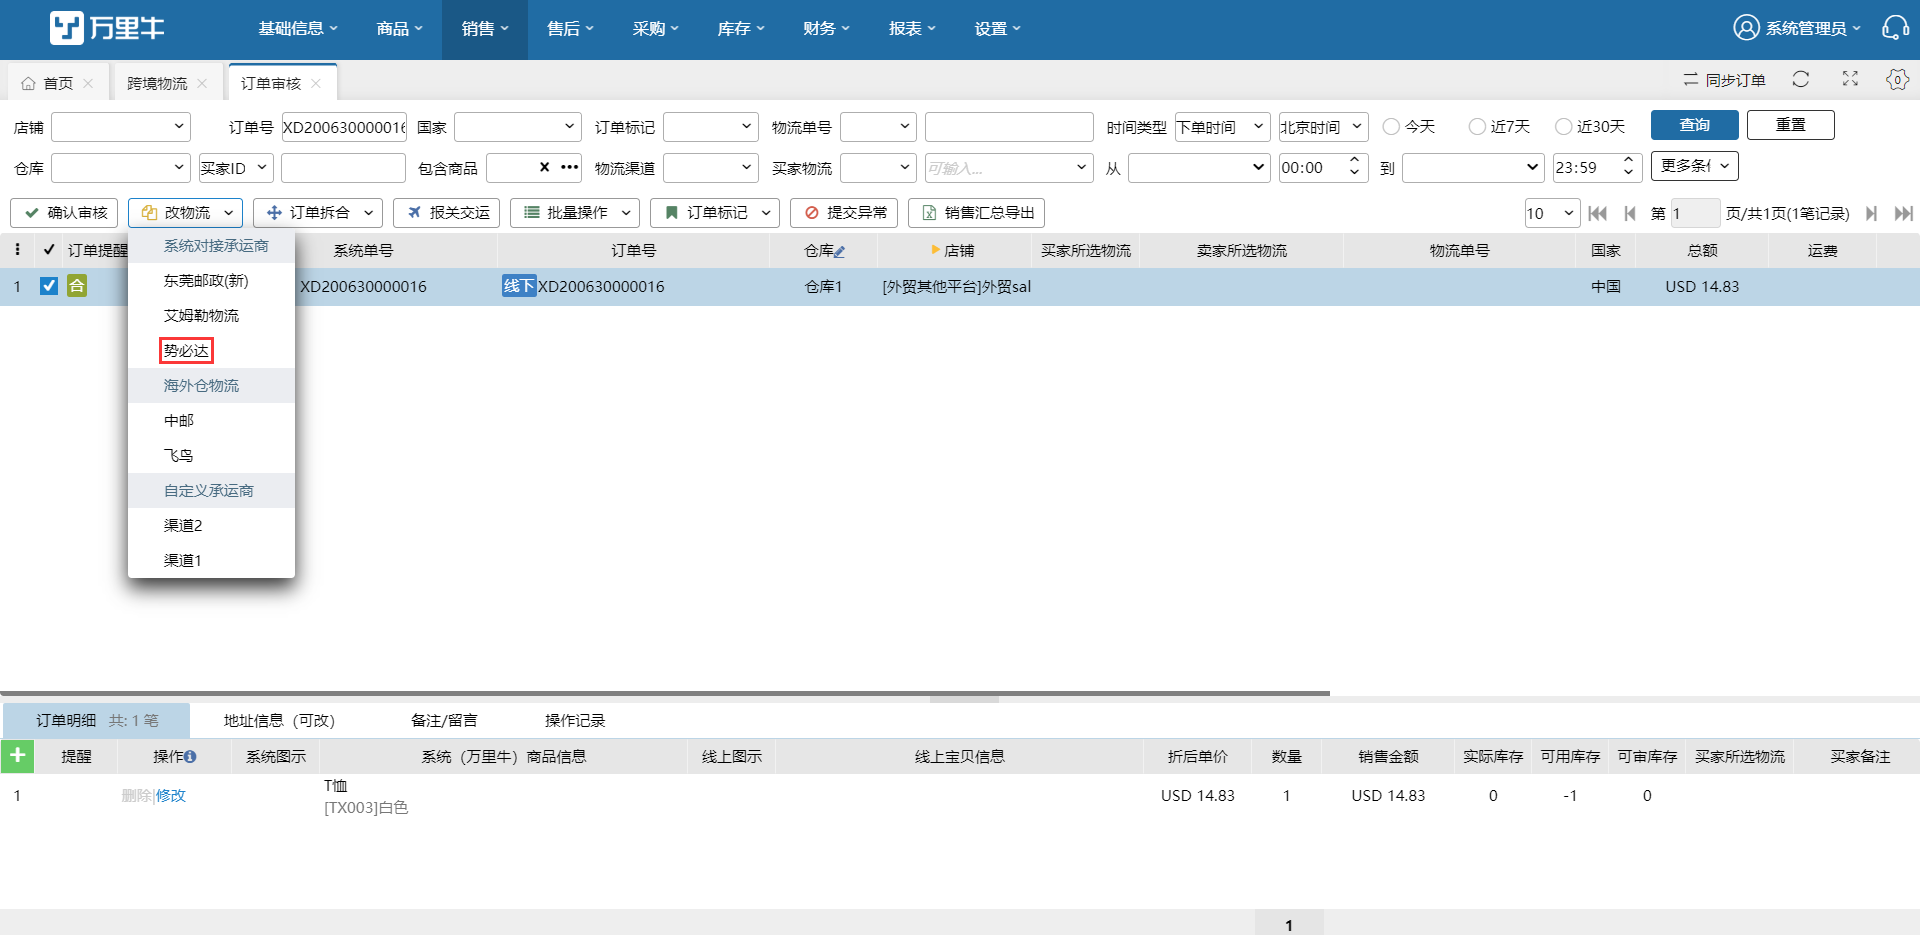Clear the 包含商品 field with X
This screenshot has height=935, width=1920.
click(x=544, y=167)
